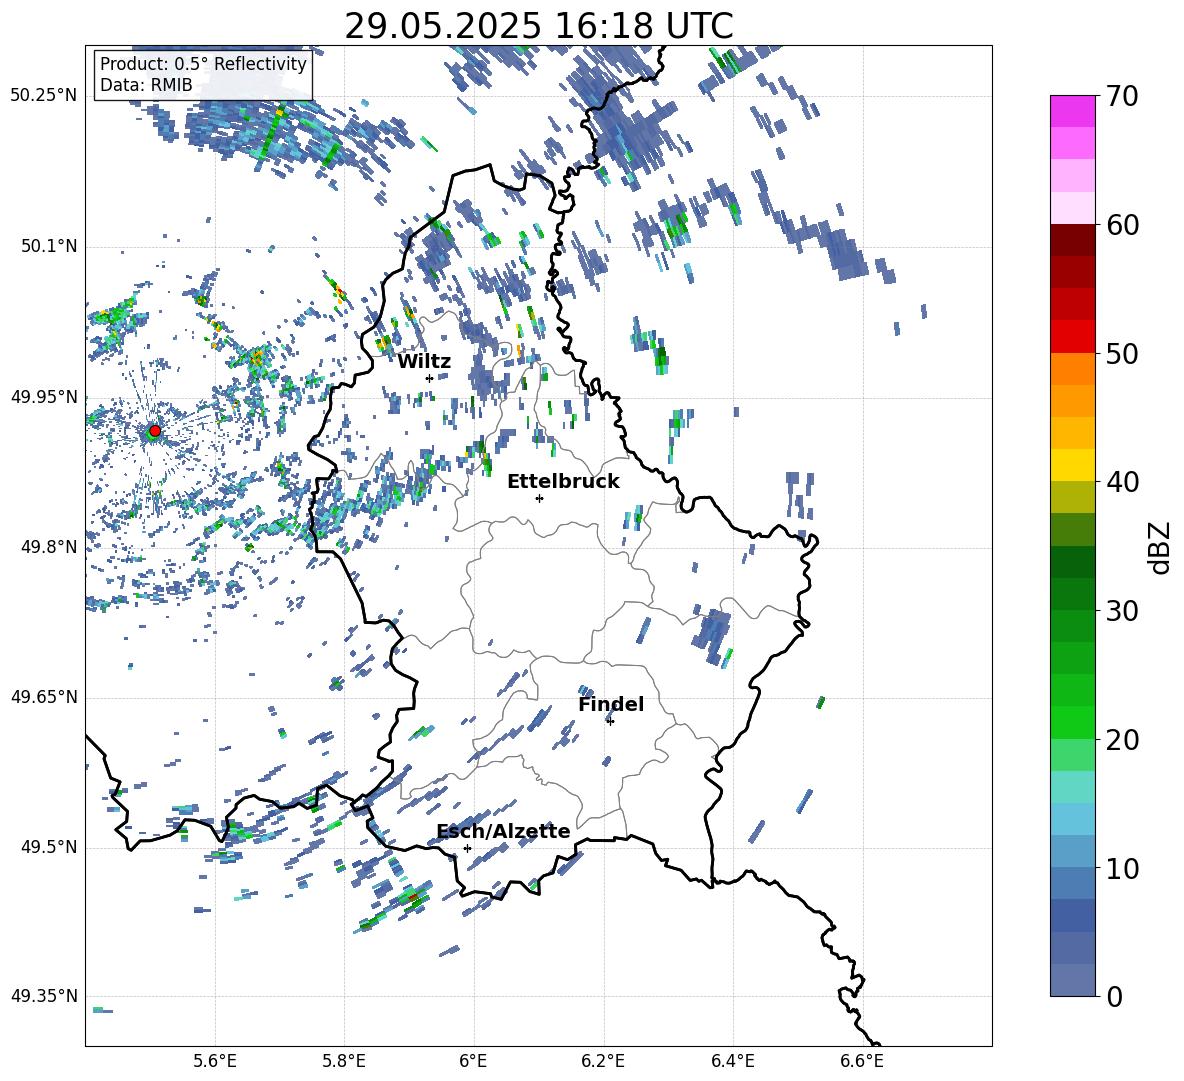The image size is (1184, 1081).
Task: Click the title 29.05.2025 16:18 UTC
Action: 539,26
